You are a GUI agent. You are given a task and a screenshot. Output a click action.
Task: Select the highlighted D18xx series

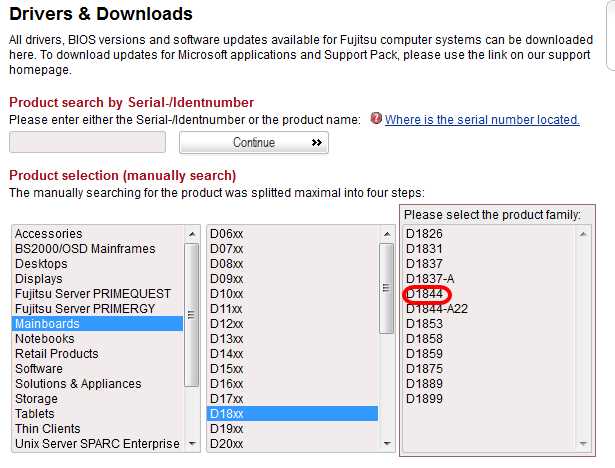[x=292, y=414]
